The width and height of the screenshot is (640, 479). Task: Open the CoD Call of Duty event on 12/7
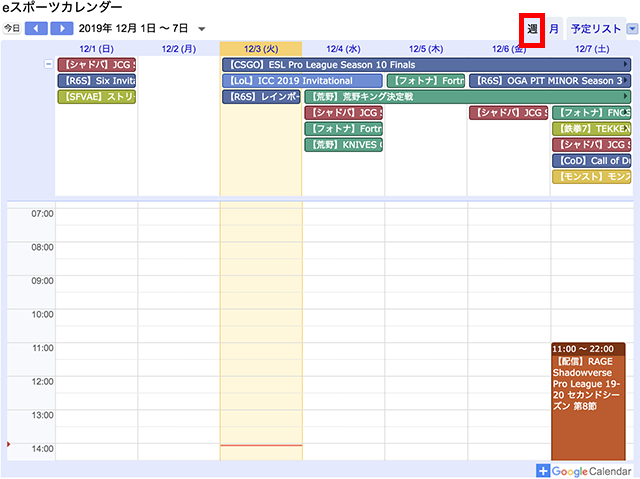click(591, 161)
